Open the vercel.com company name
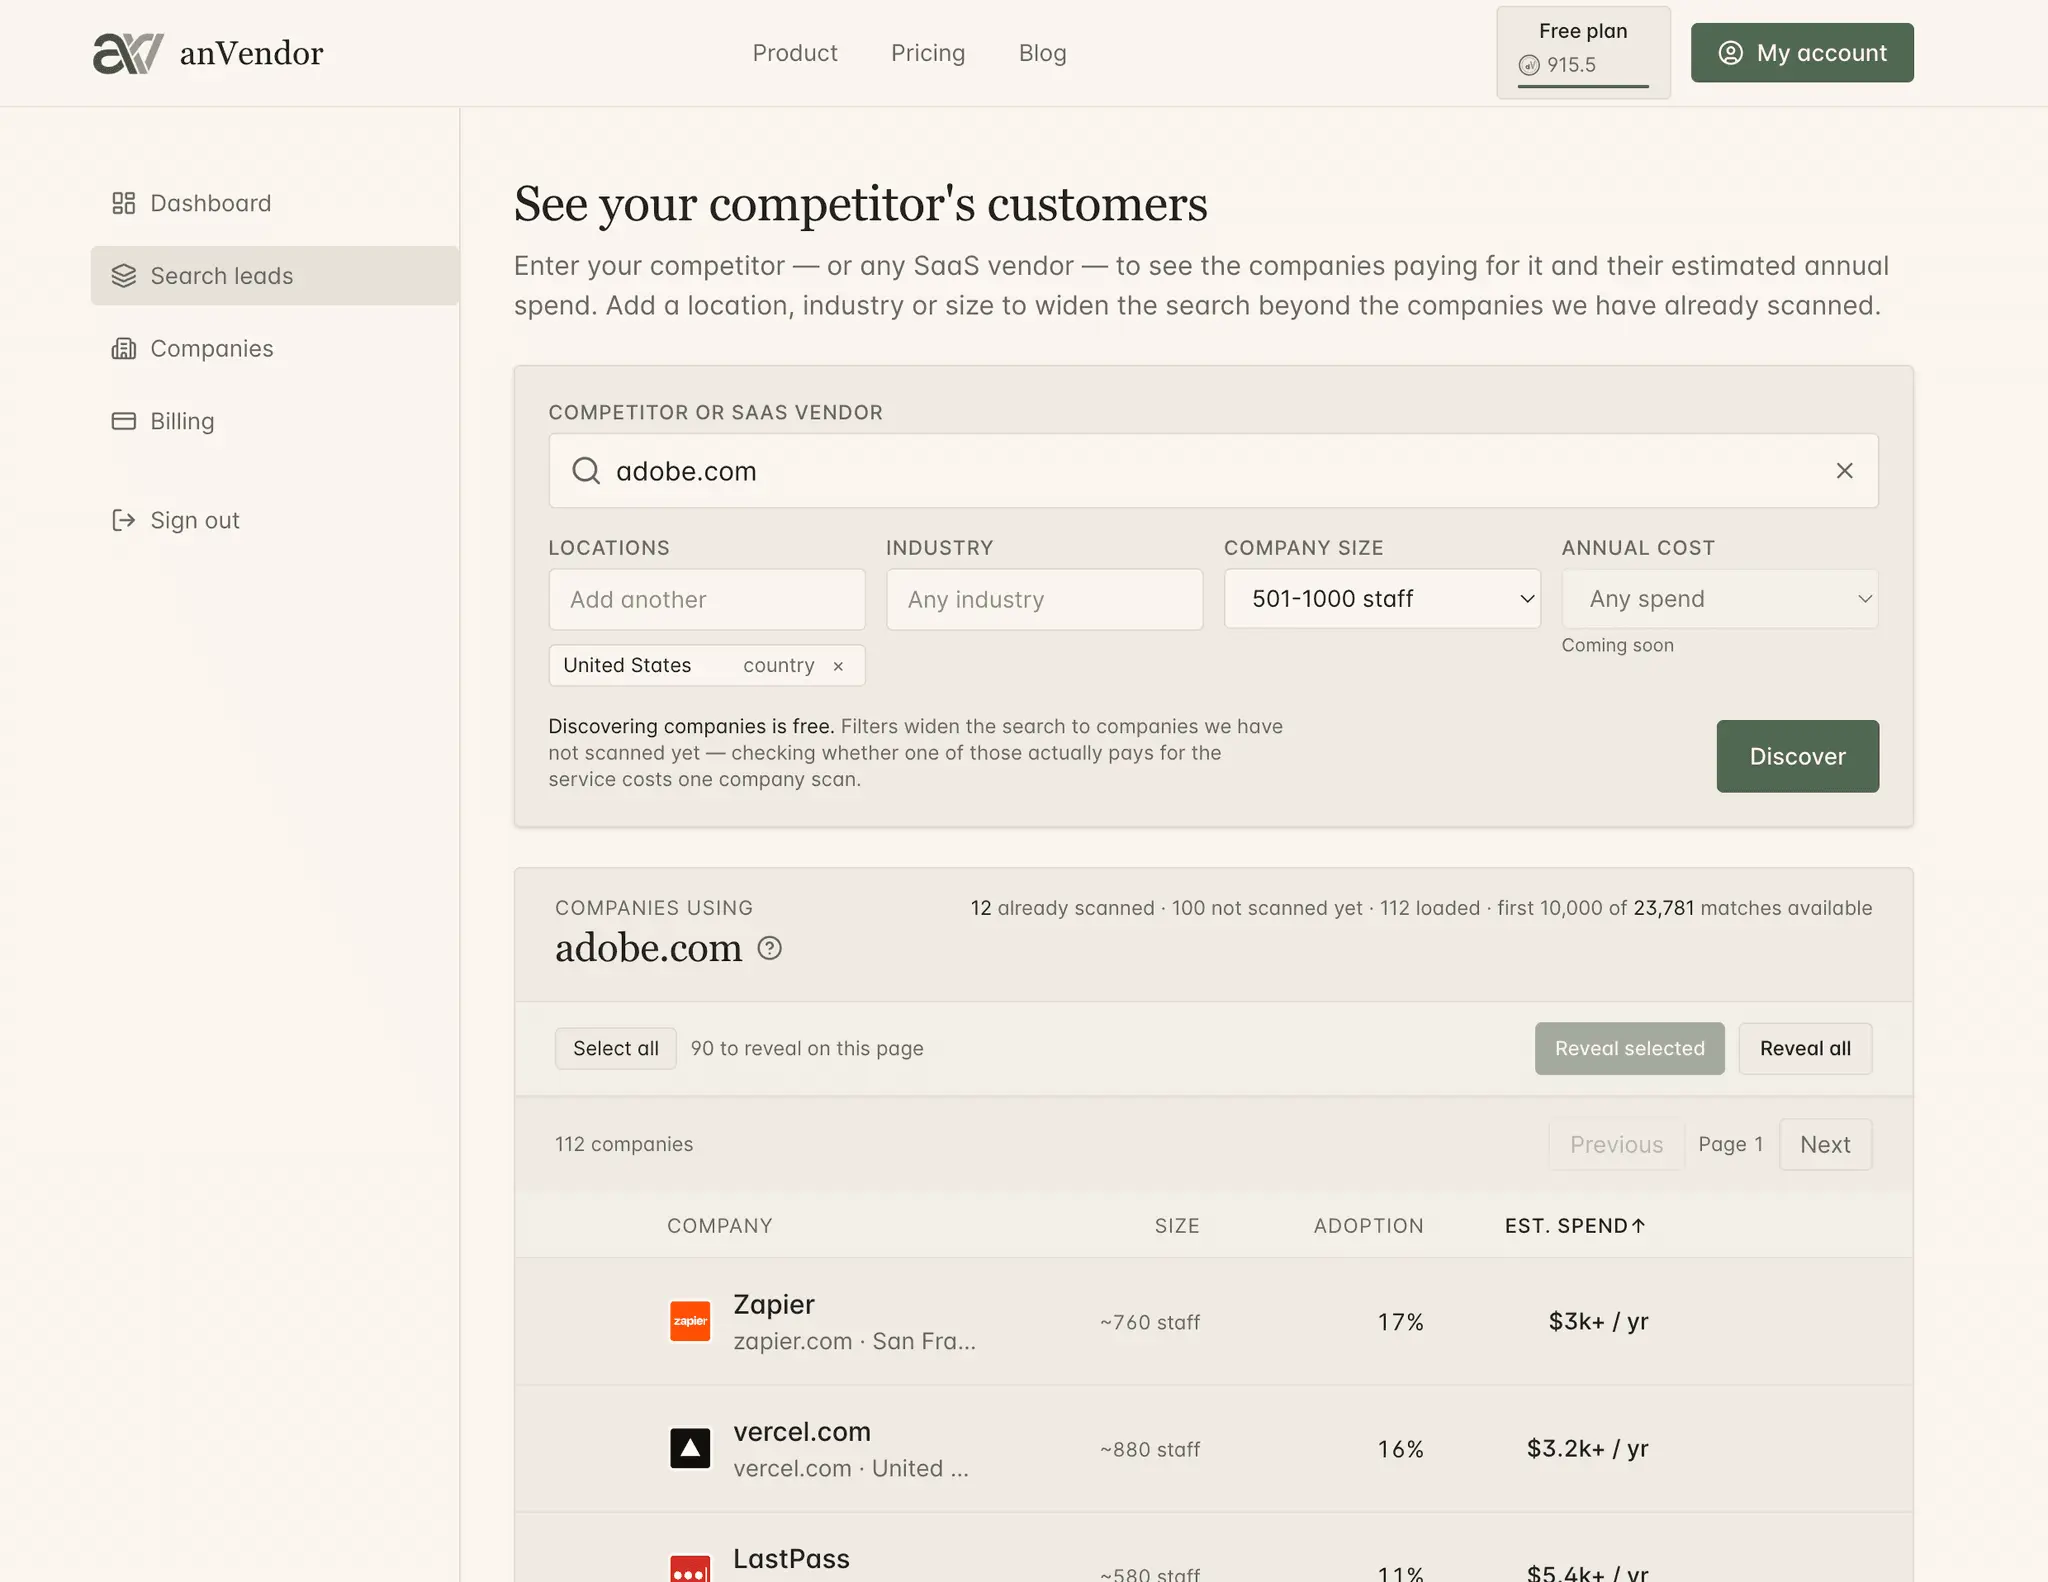 coord(802,1431)
